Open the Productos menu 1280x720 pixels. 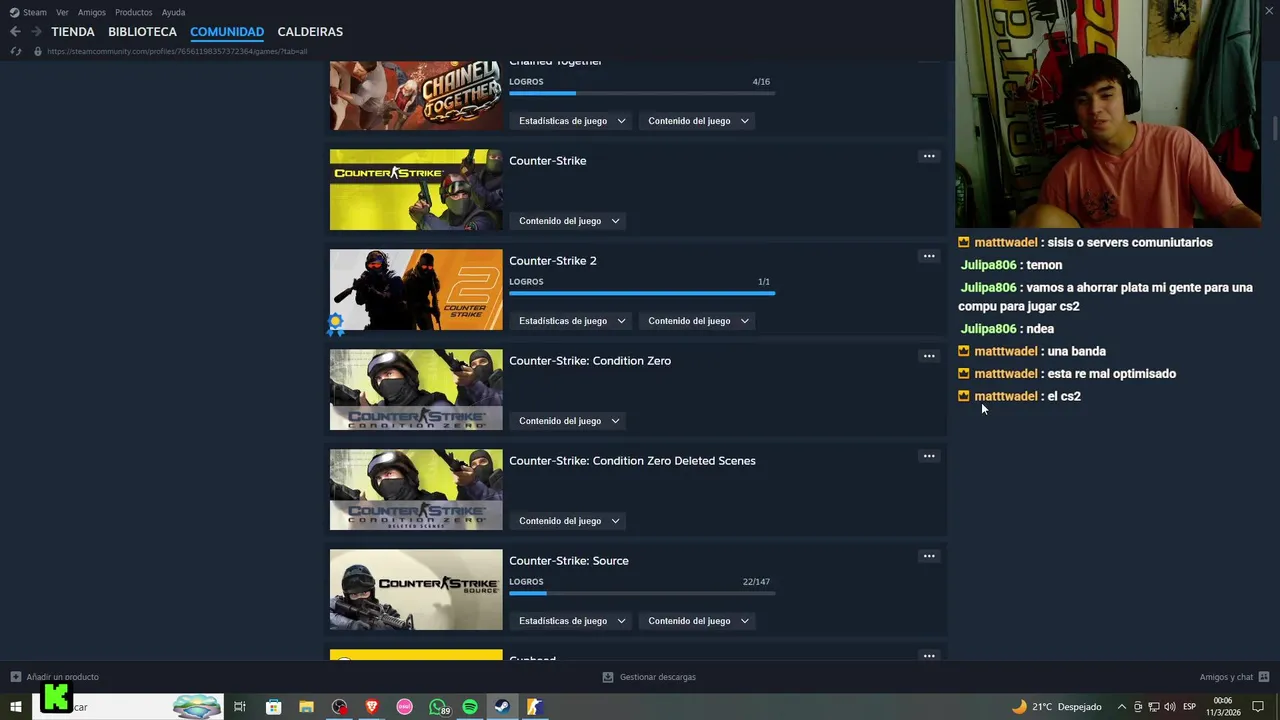tap(134, 12)
